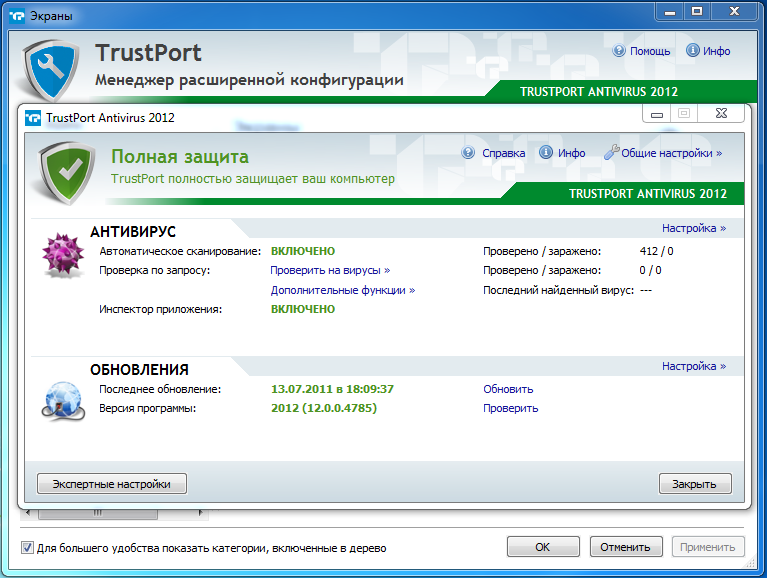Image resolution: width=767 pixels, height=578 pixels.
Task: Click last update date 13.07.2011 в 18:09:37
Action: tap(332, 389)
